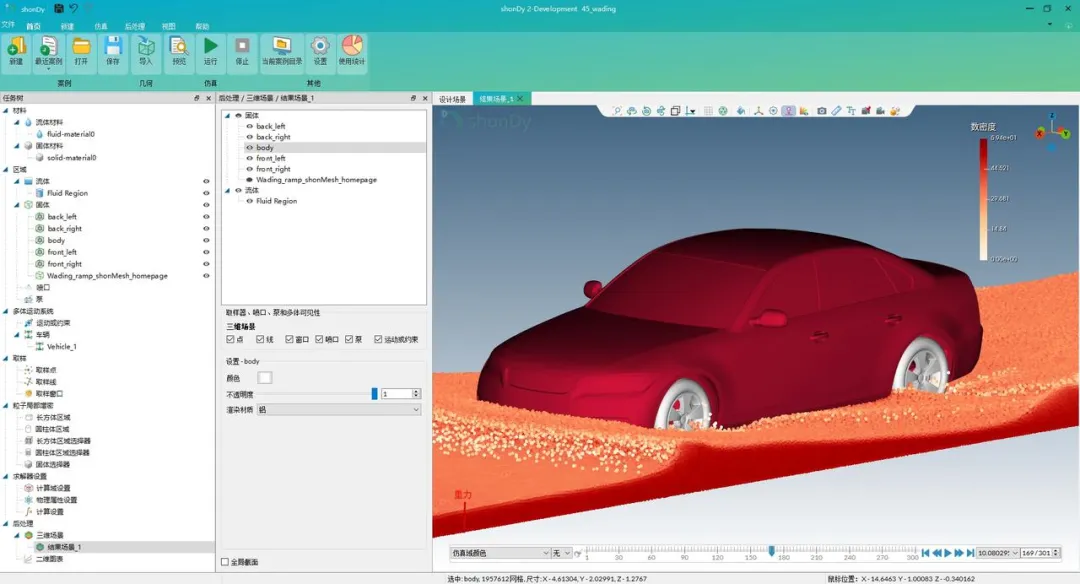Uncheck the 运动或约束 checkbox
The image size is (1080, 584).
378,339
